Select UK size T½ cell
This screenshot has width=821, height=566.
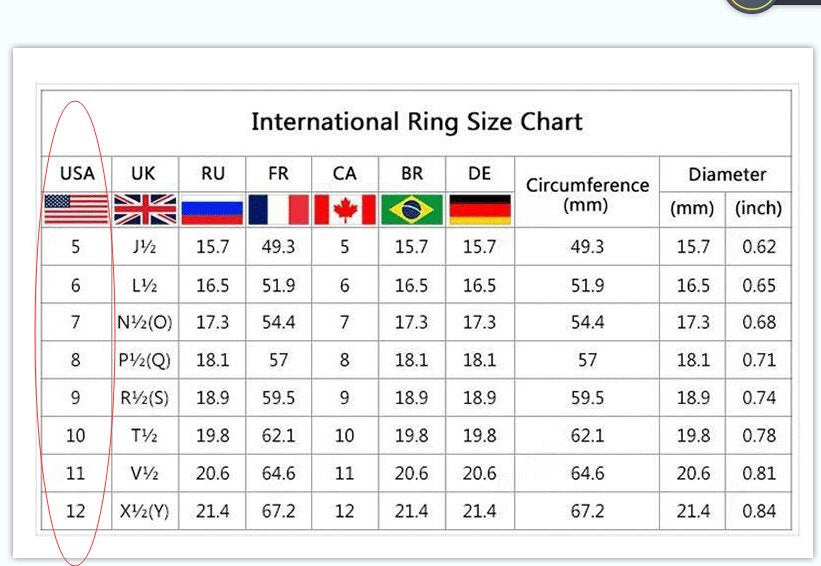pyautogui.click(x=144, y=436)
